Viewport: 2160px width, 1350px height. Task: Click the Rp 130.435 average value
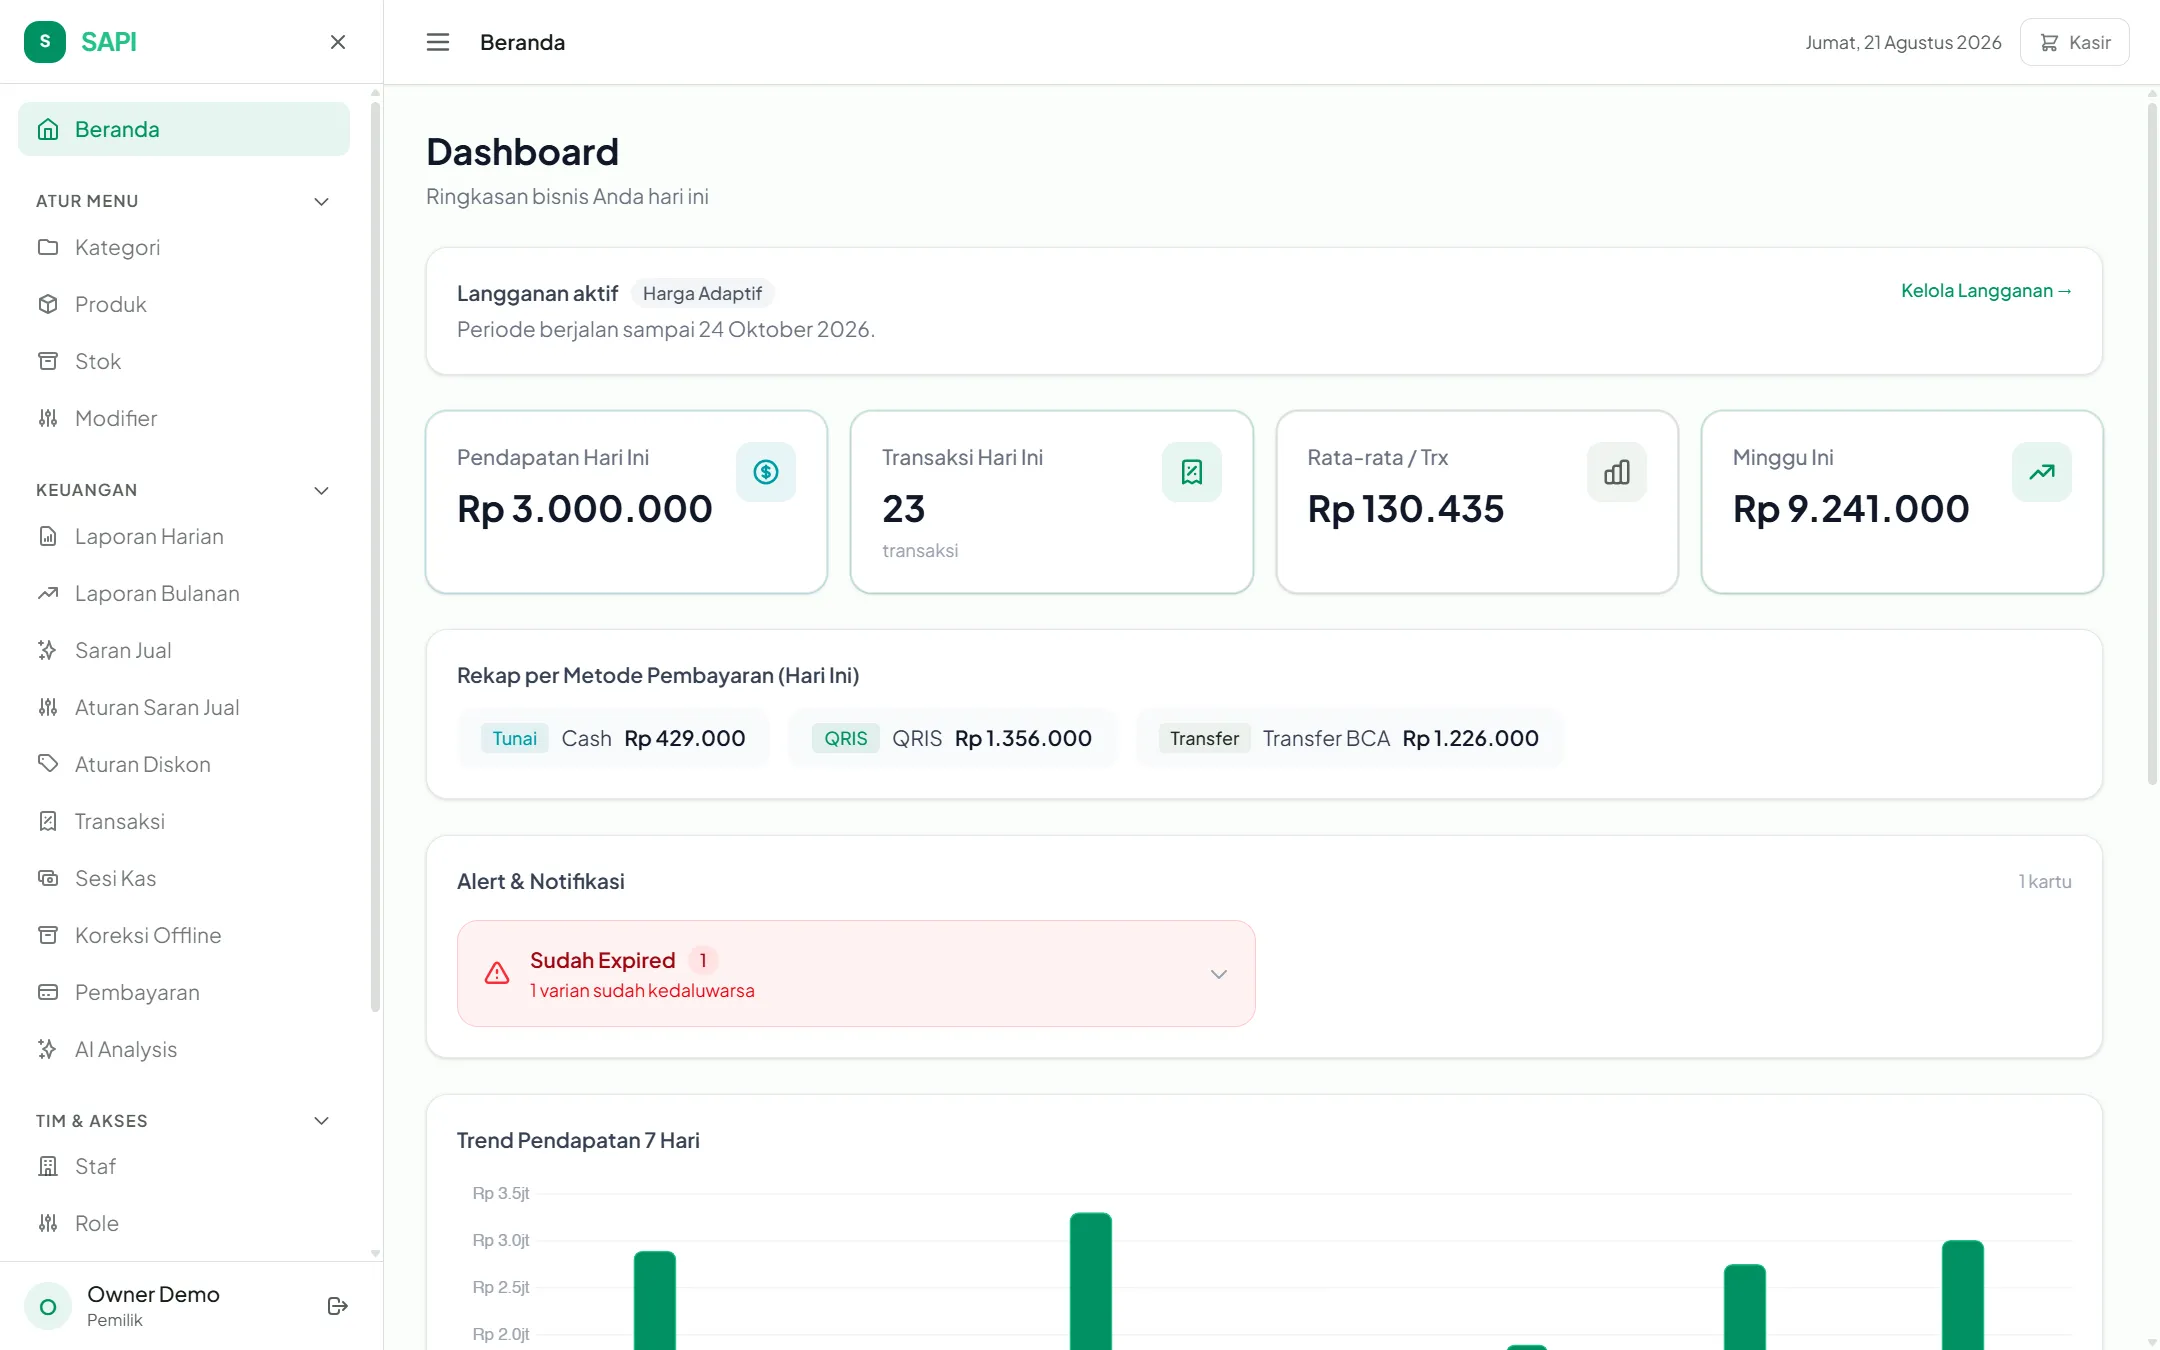tap(1406, 509)
